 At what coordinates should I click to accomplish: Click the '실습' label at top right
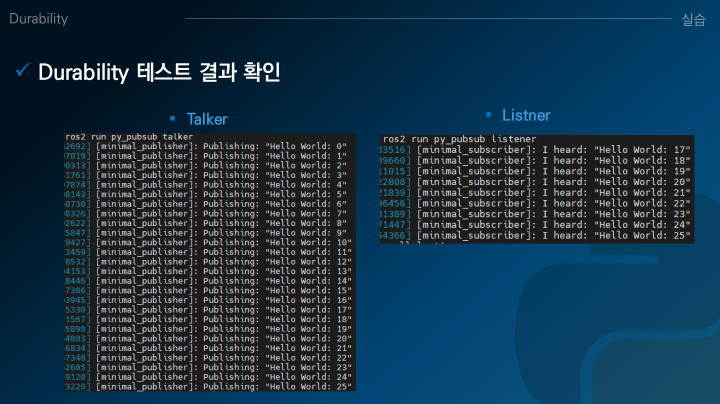click(693, 20)
